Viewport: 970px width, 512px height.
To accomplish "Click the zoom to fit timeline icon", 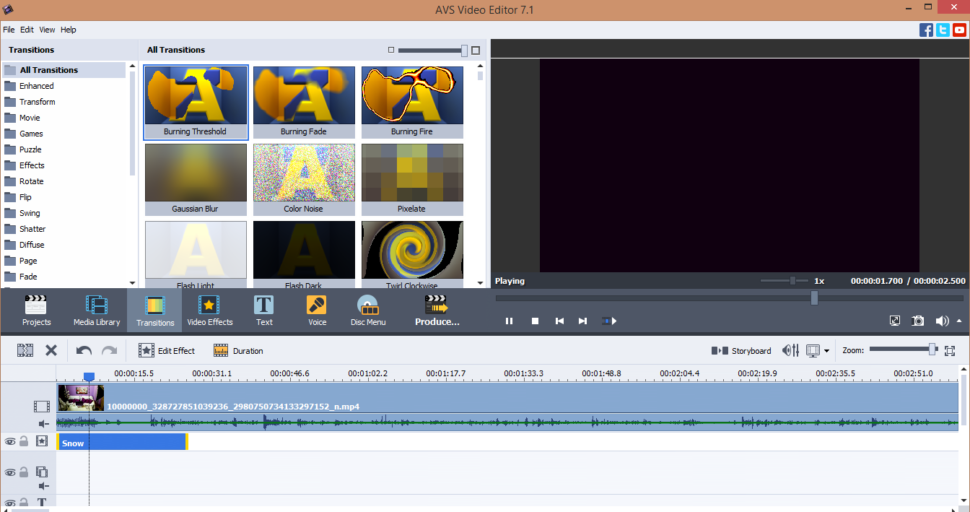I will tap(950, 351).
